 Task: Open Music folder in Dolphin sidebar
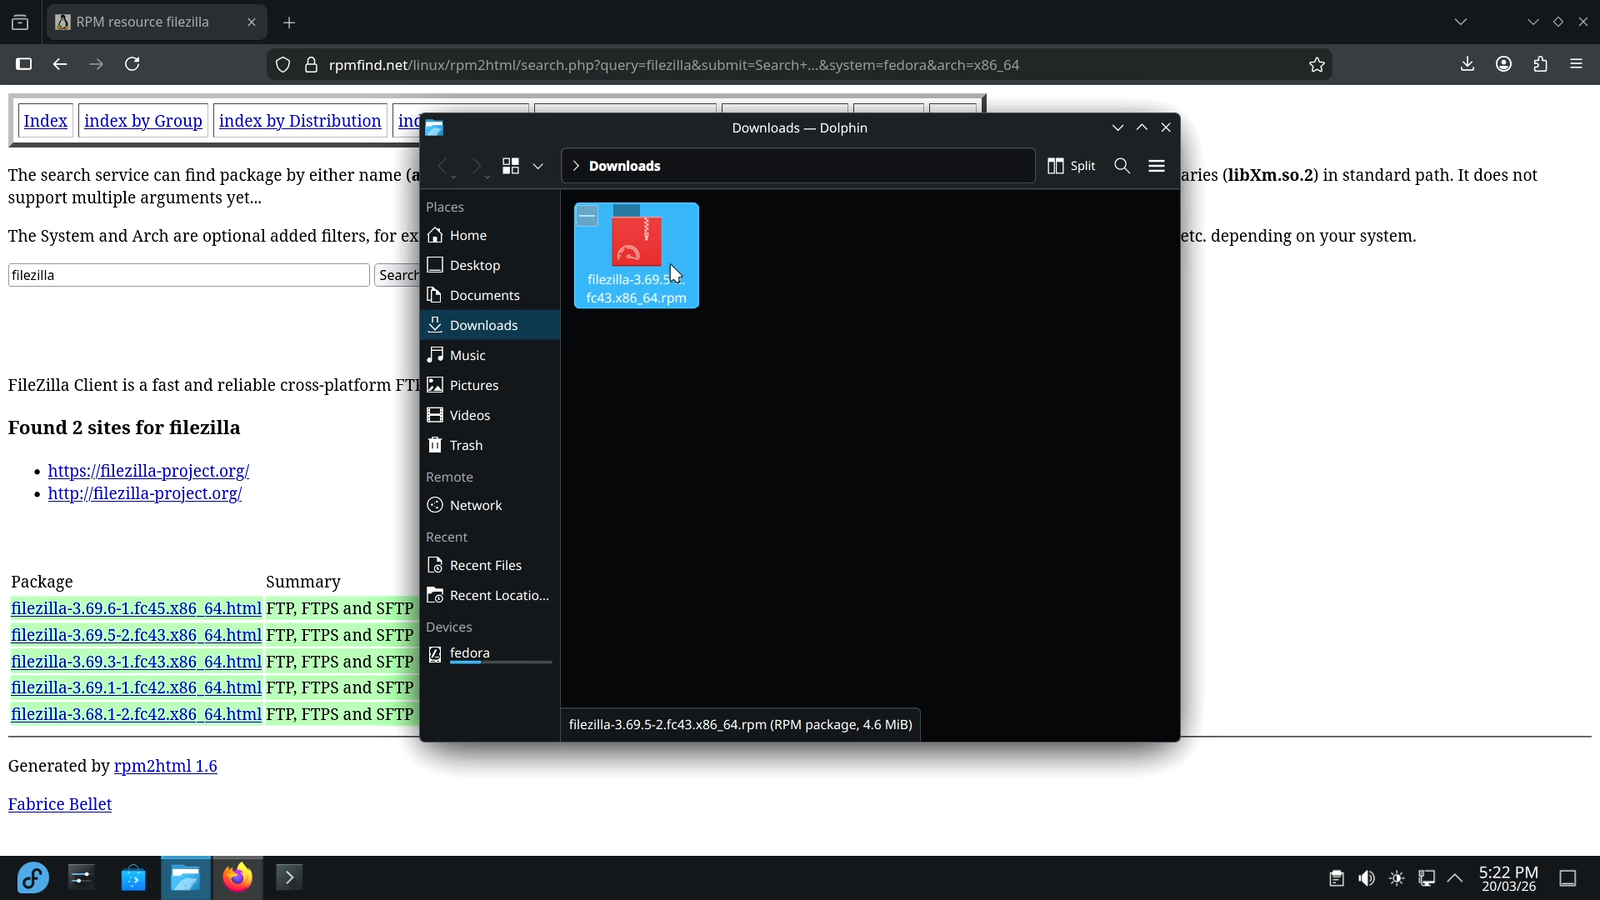490,355
